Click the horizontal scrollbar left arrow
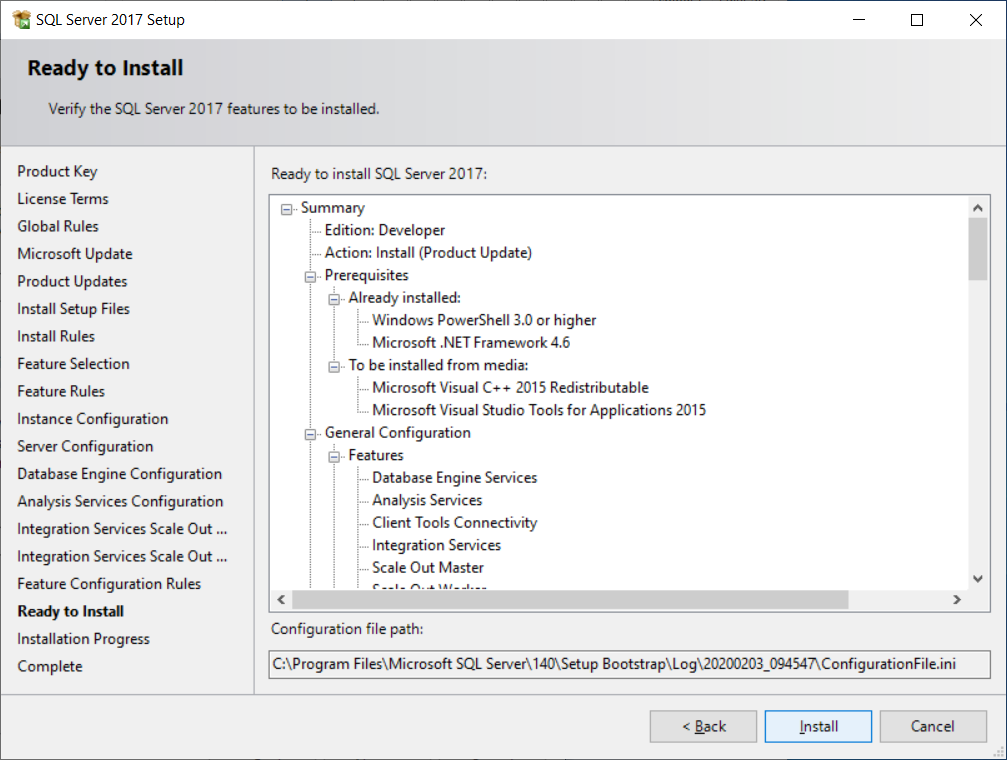This screenshot has height=760, width=1007. tap(282, 600)
